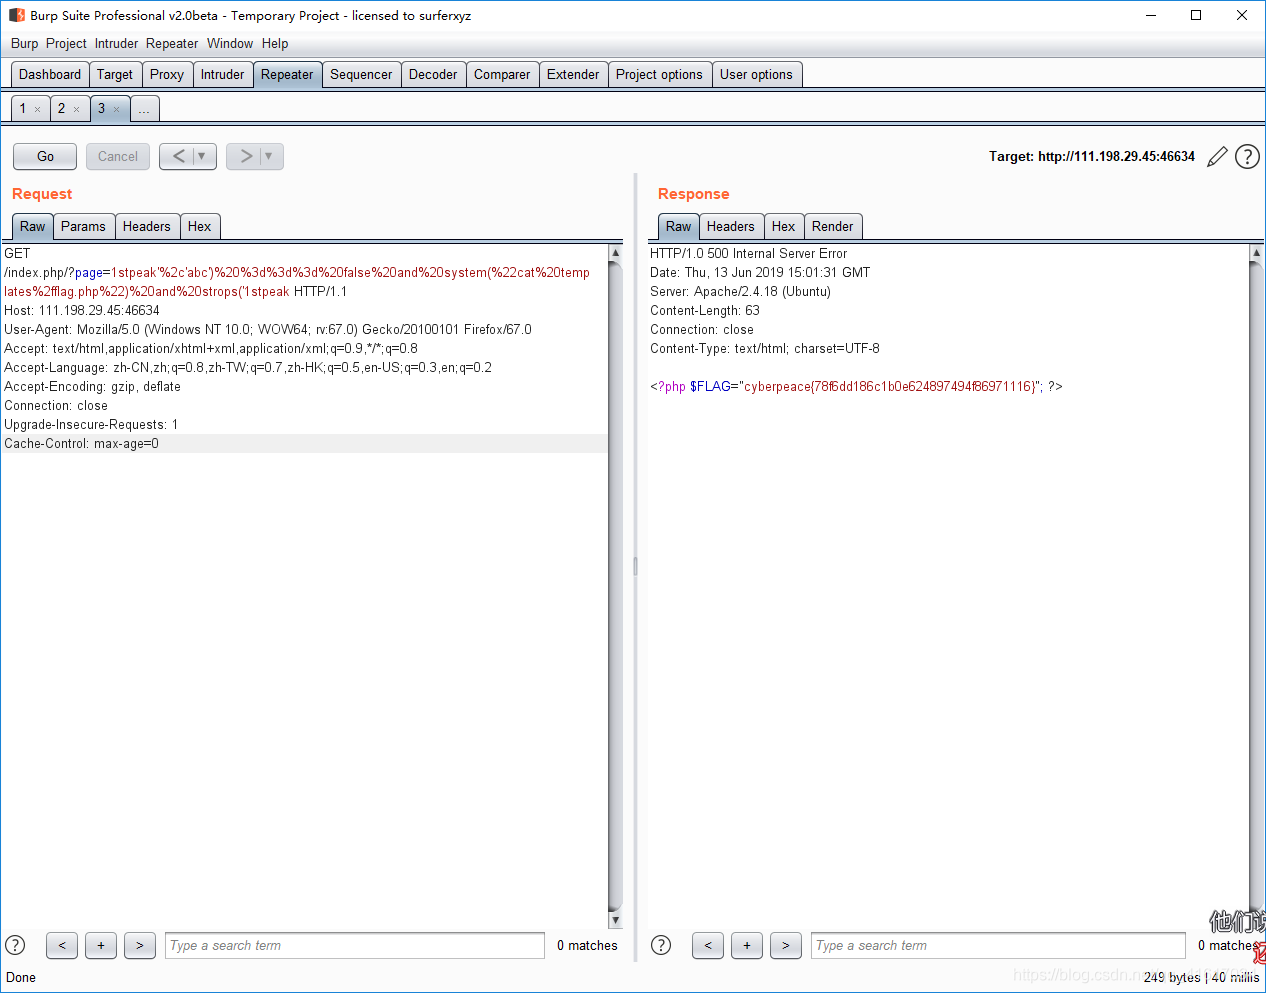Switch response view to Hex
Image resolution: width=1266 pixels, height=993 pixels.
pyautogui.click(x=784, y=226)
